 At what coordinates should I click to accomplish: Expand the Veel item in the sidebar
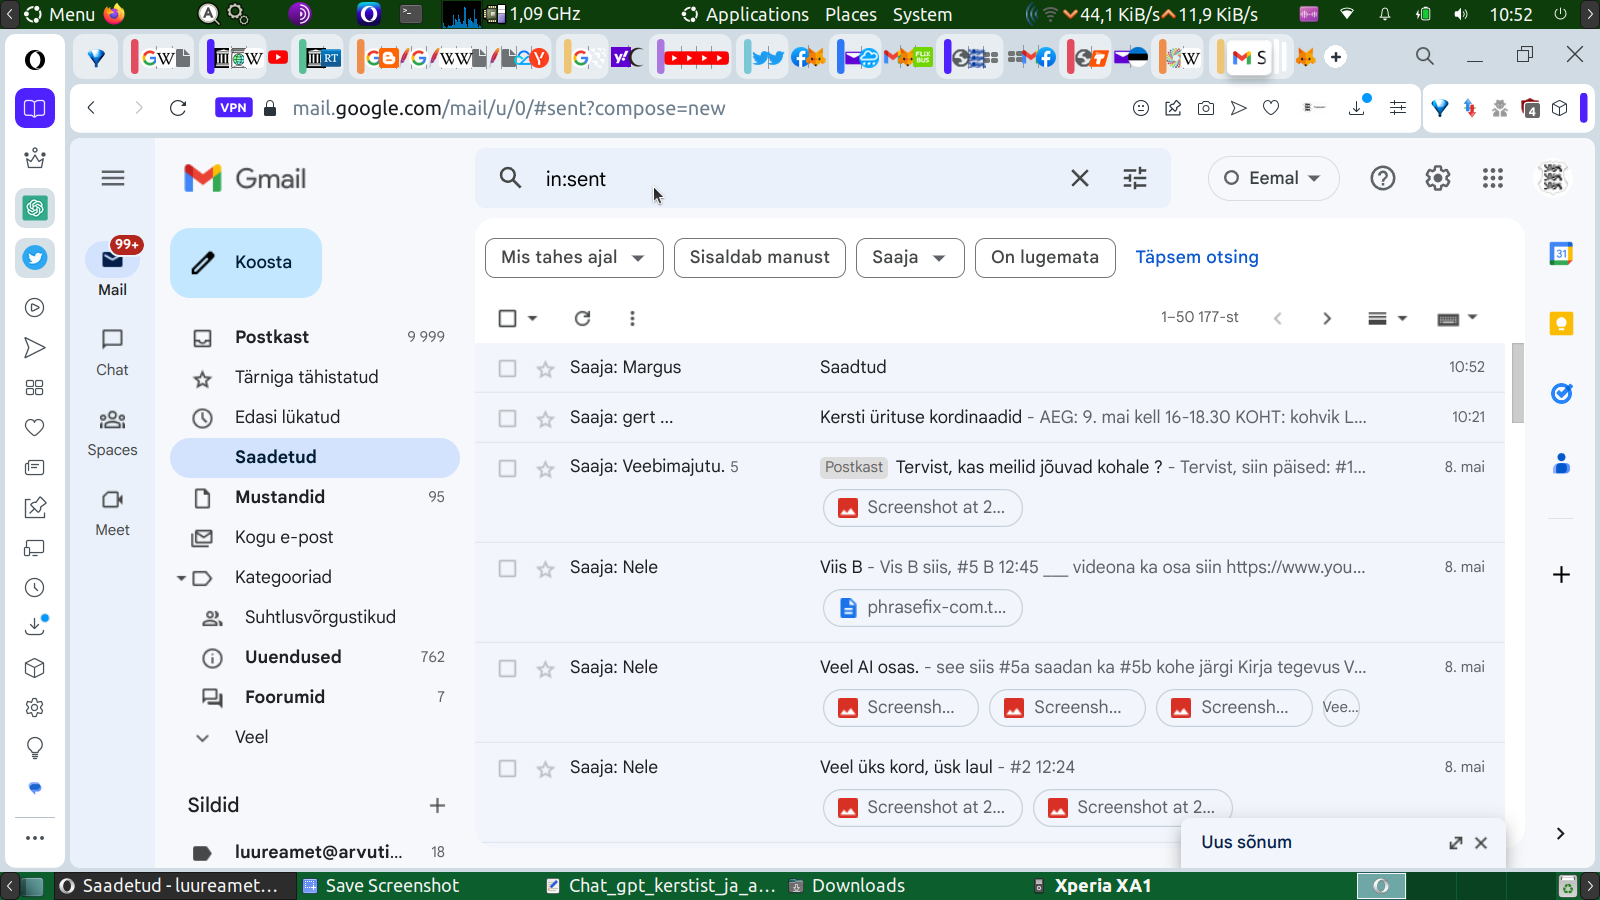coord(251,737)
